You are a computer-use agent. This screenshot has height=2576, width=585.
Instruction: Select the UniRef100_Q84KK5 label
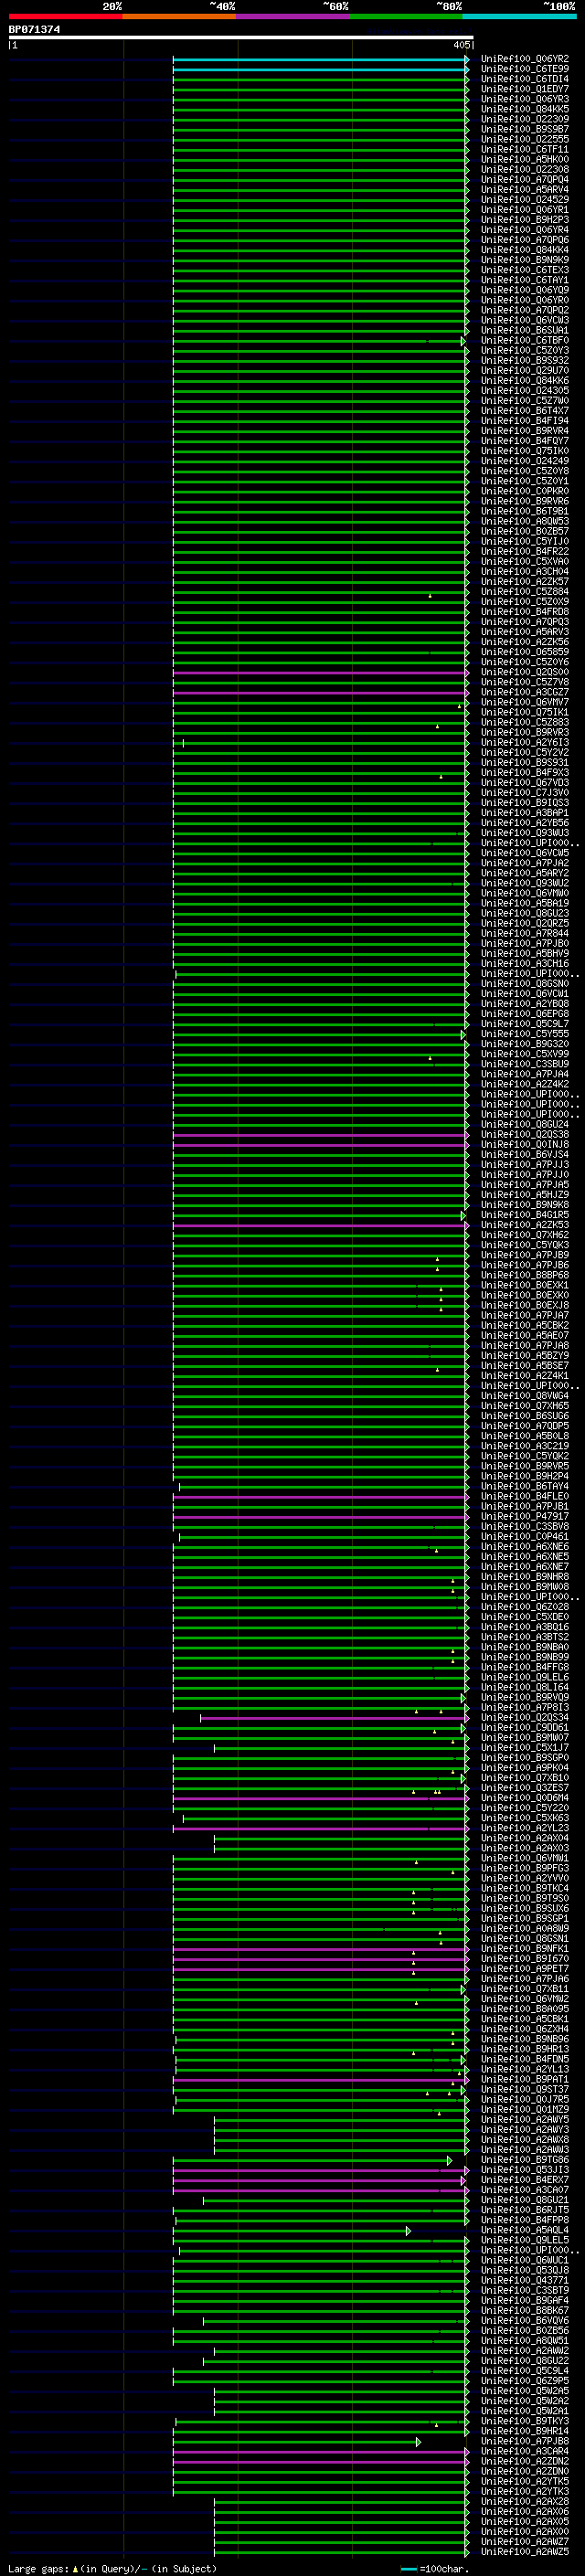click(x=524, y=109)
